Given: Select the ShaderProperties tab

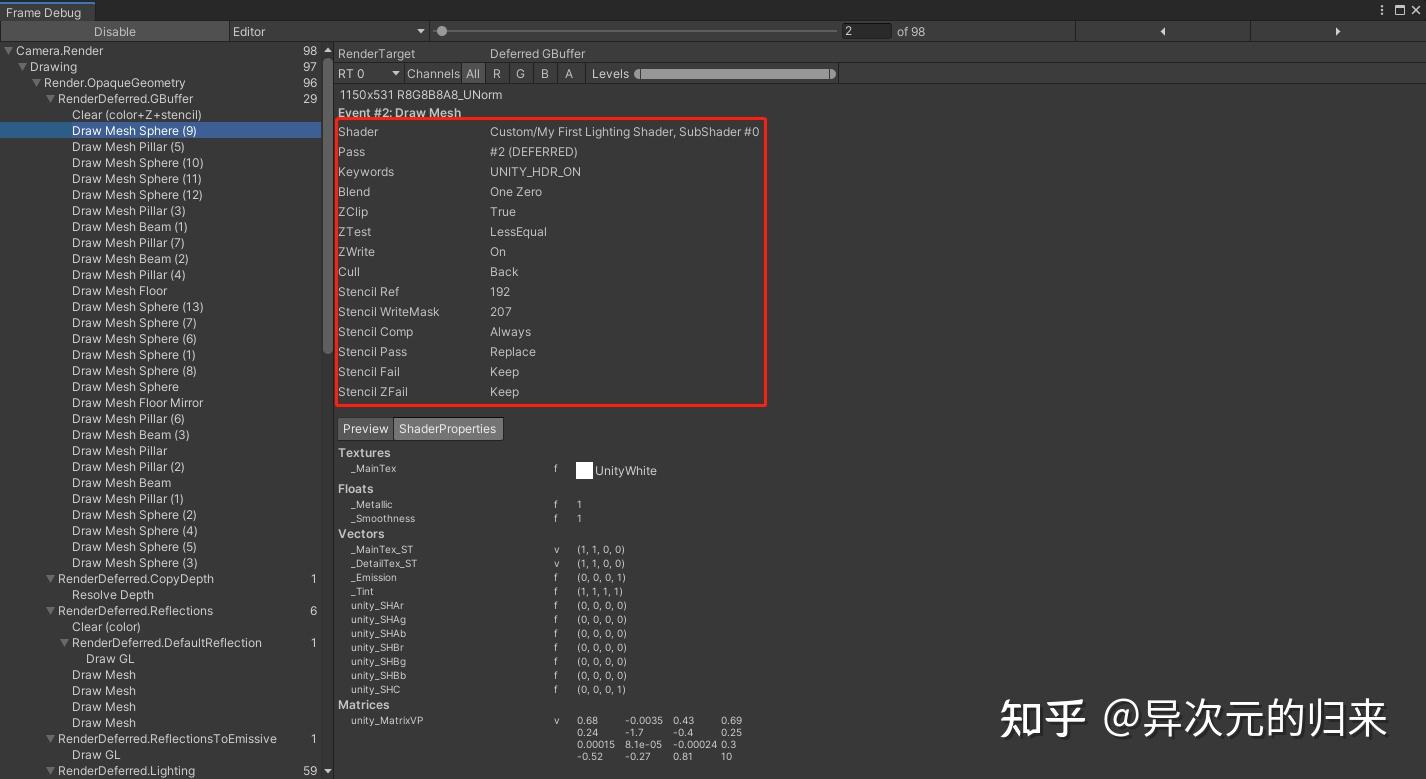Looking at the screenshot, I should [448, 428].
